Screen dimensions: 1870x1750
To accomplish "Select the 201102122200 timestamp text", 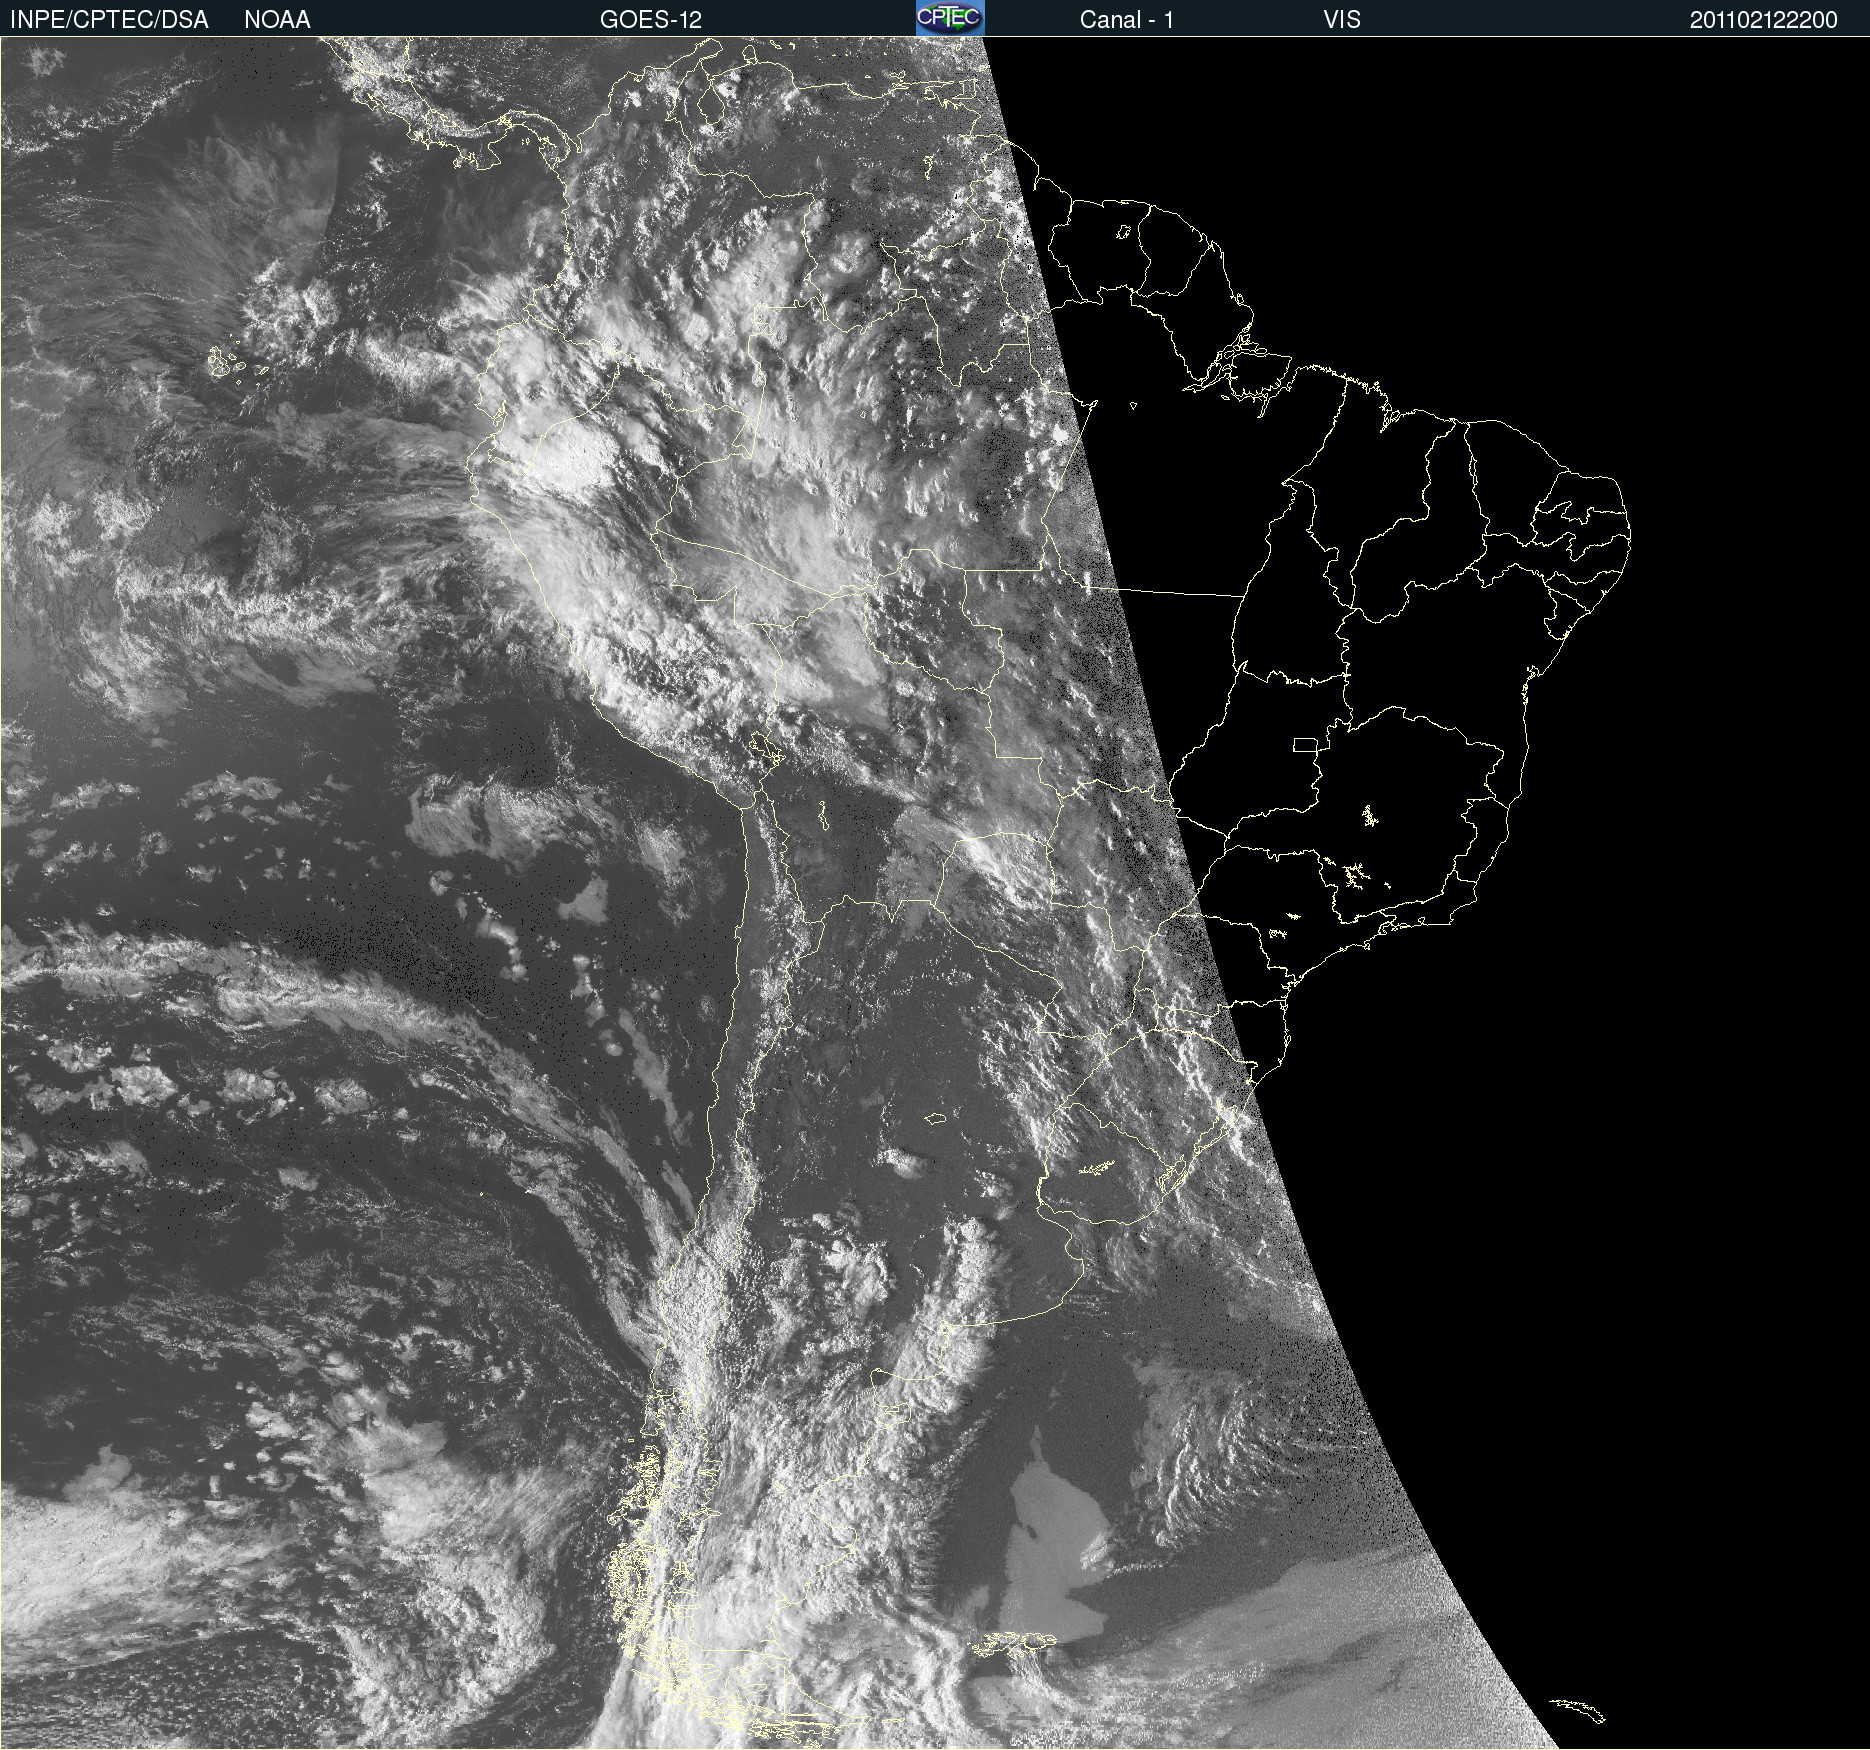I will click(x=1763, y=20).
